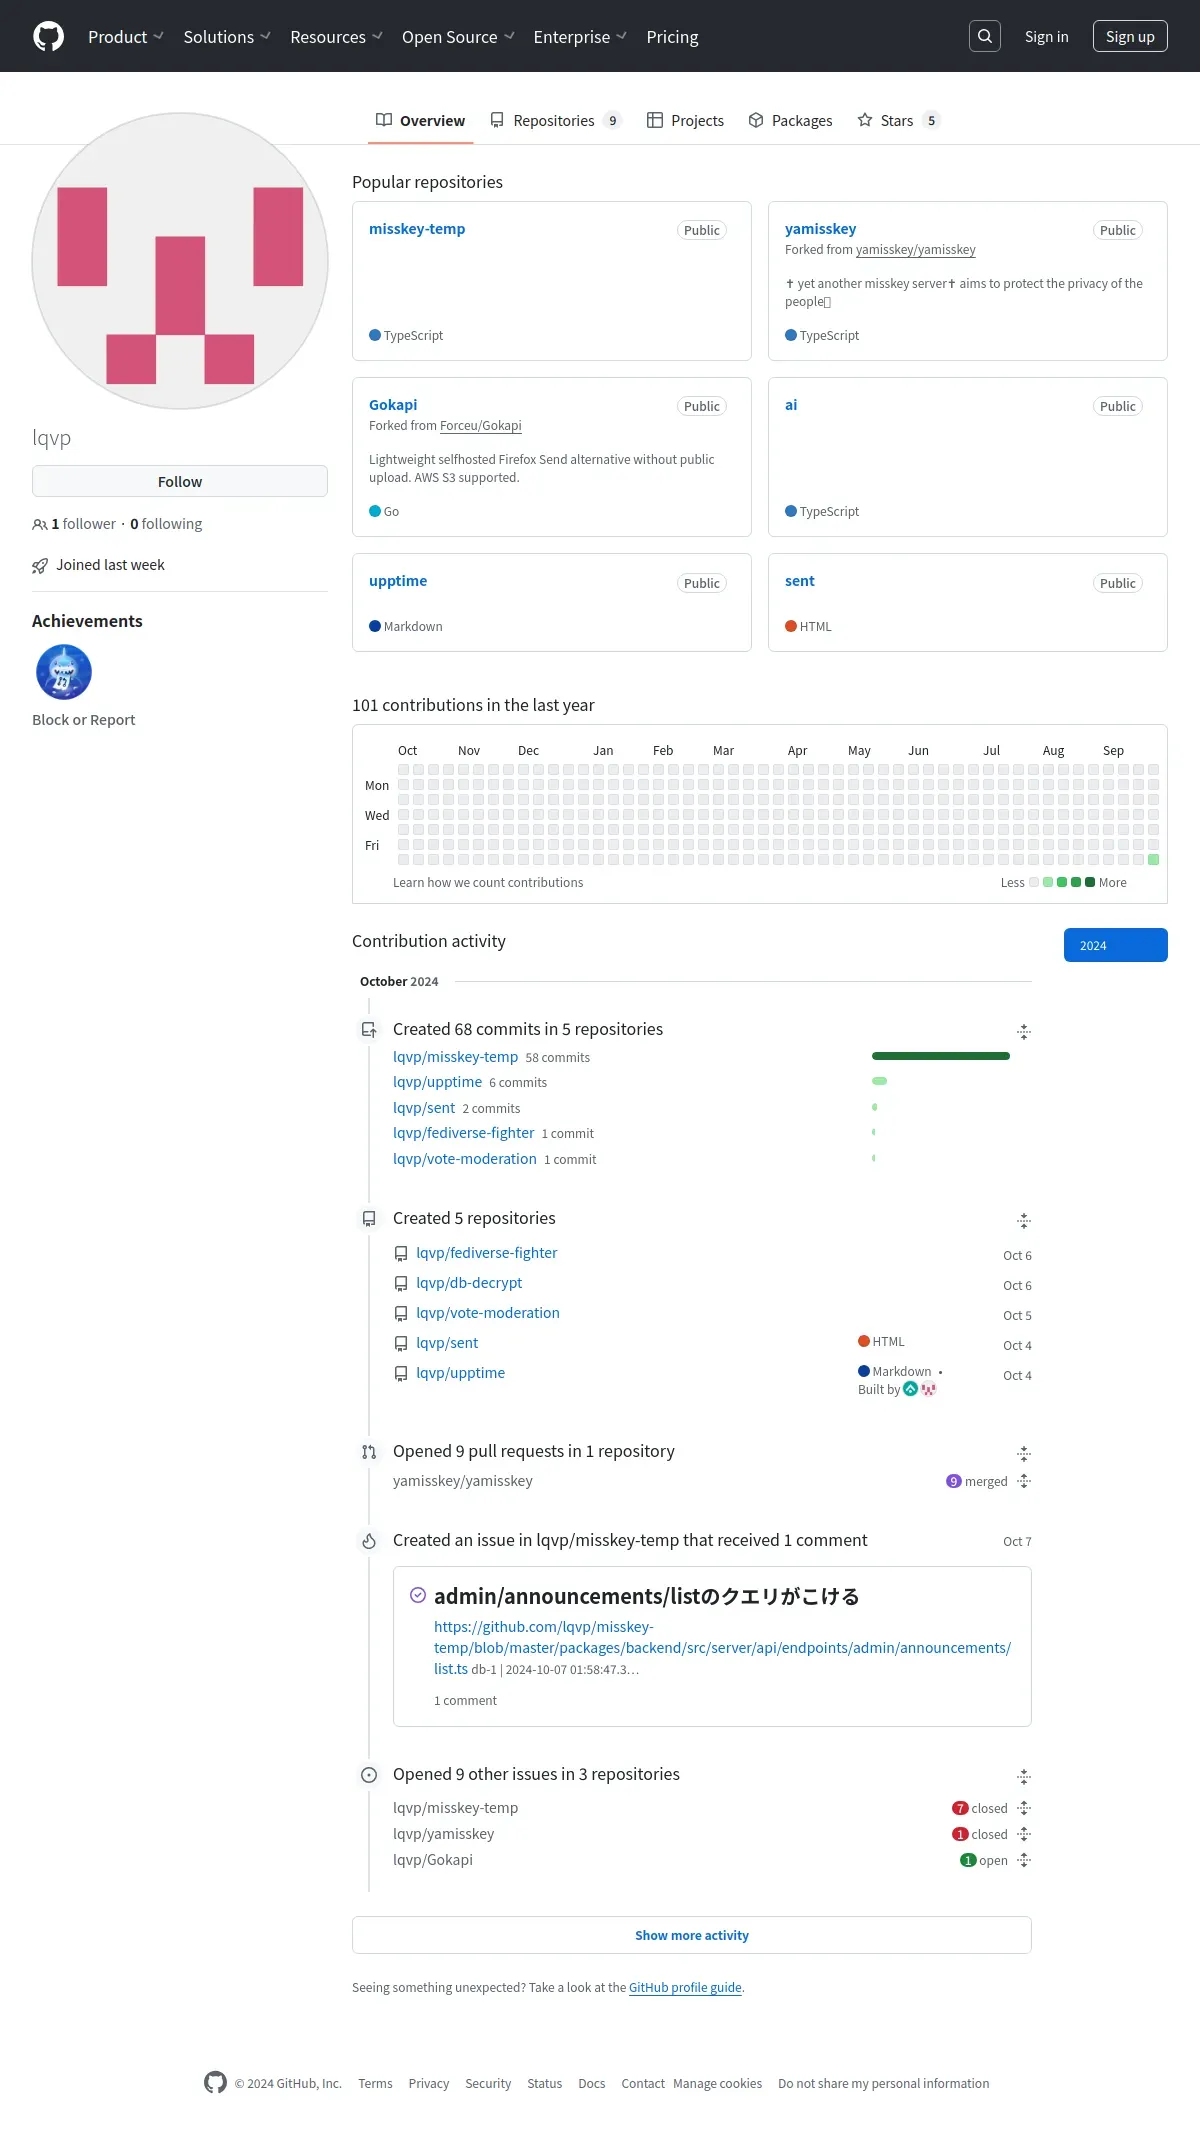Follow the user lqvp
1200x2135 pixels.
180,481
